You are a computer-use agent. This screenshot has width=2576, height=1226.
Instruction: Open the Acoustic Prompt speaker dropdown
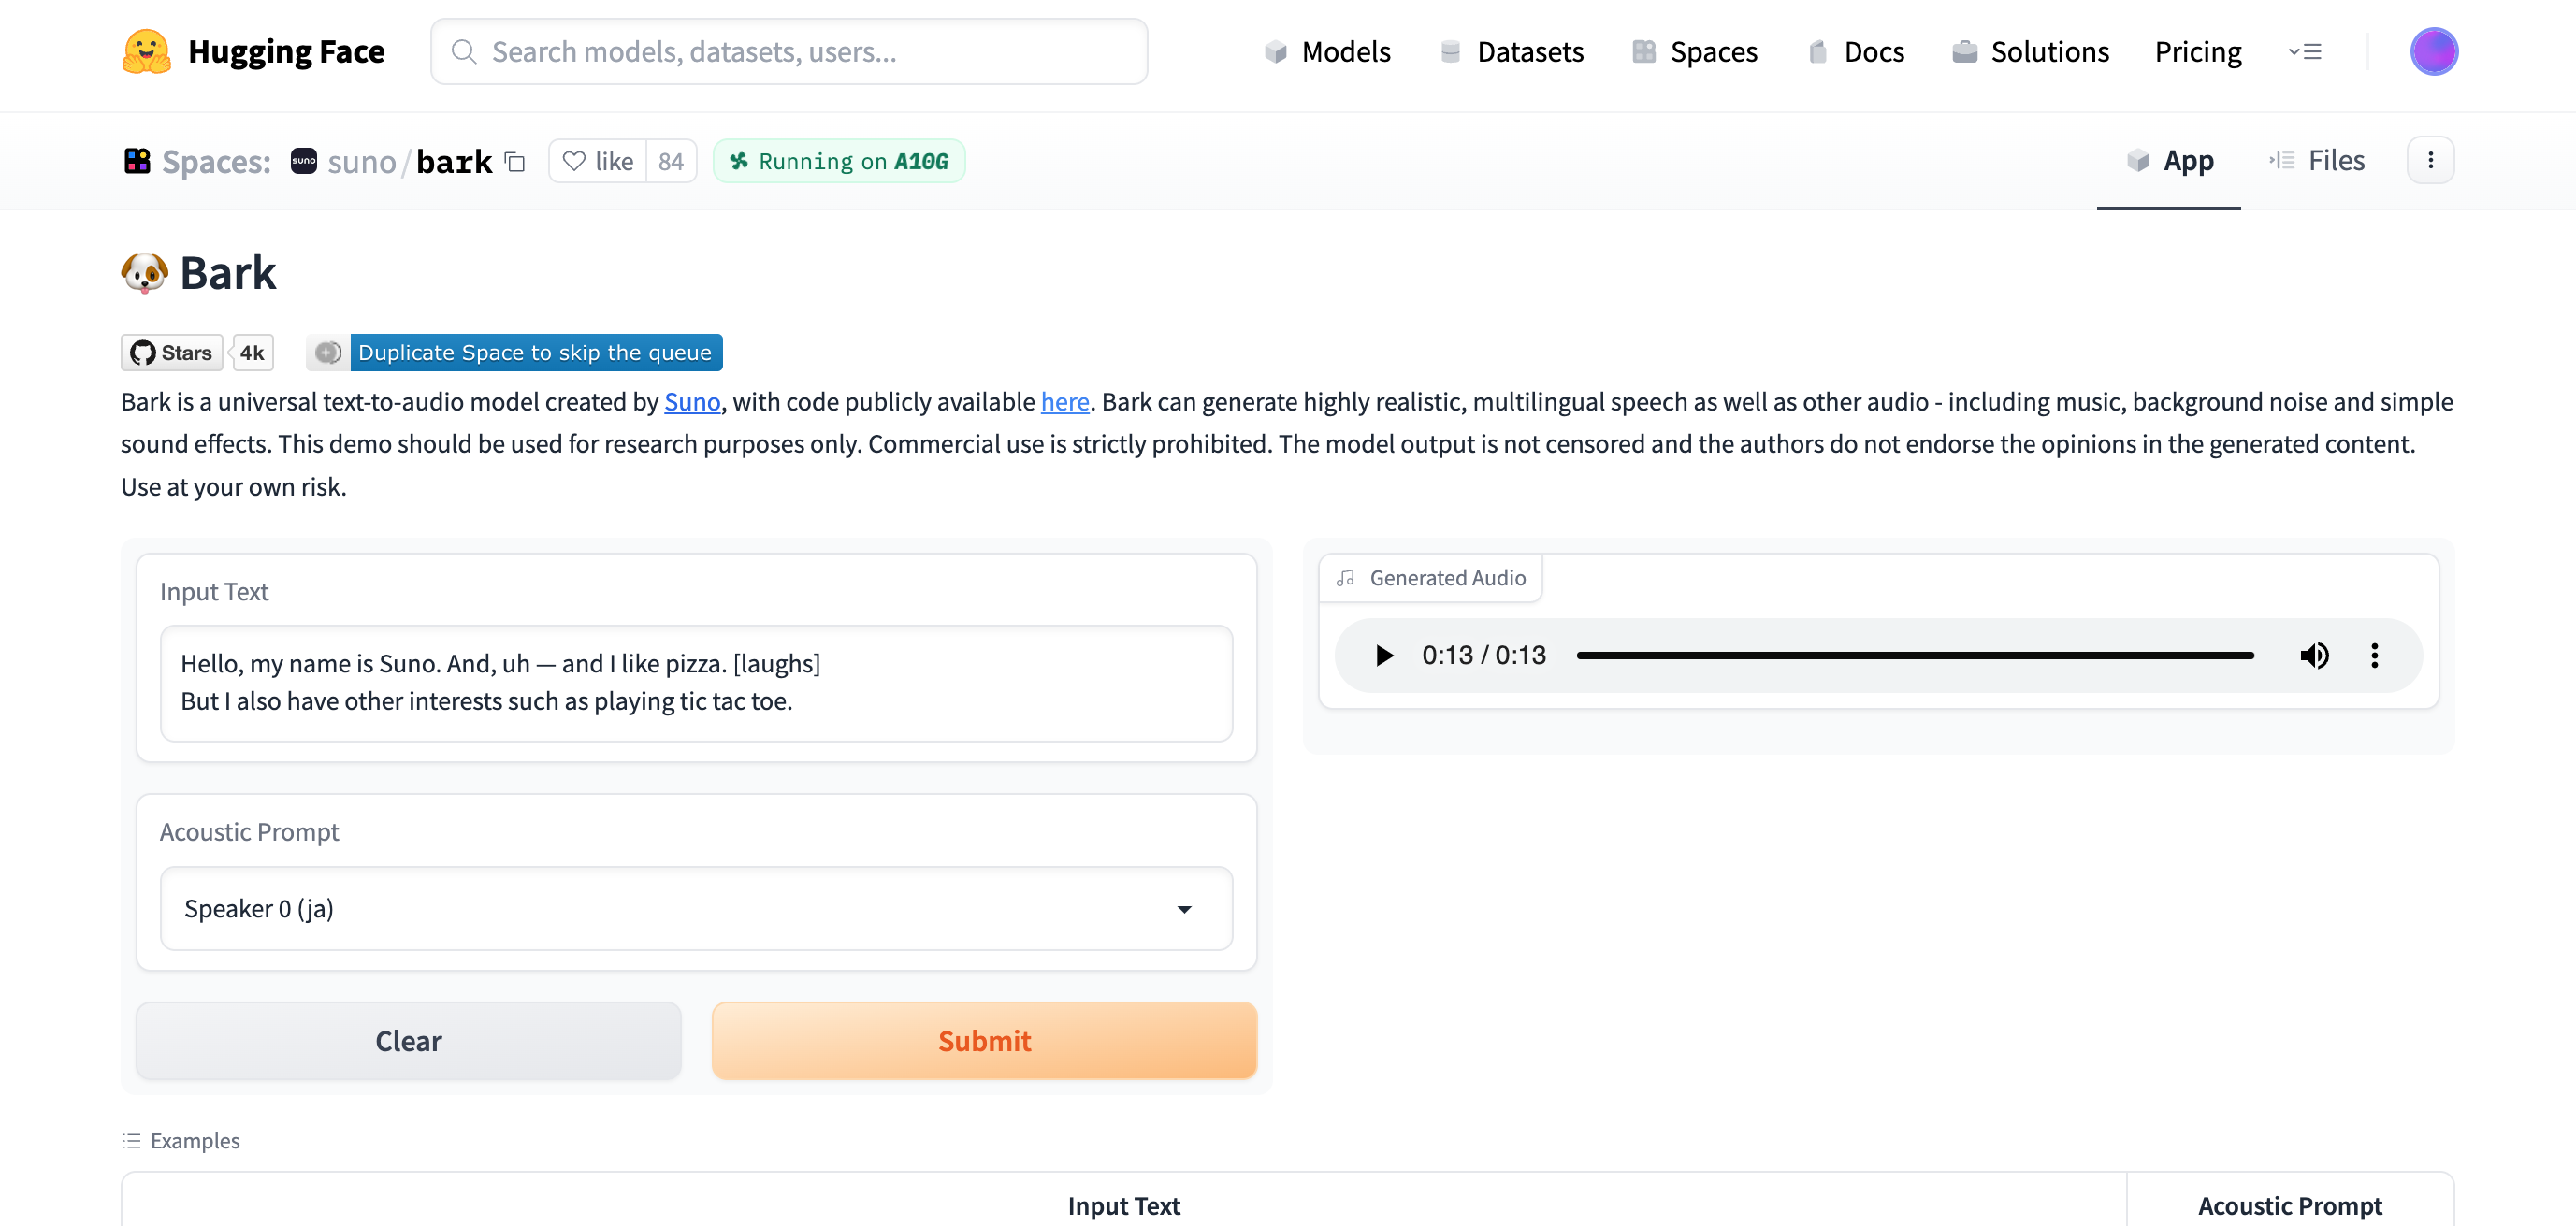(x=696, y=908)
